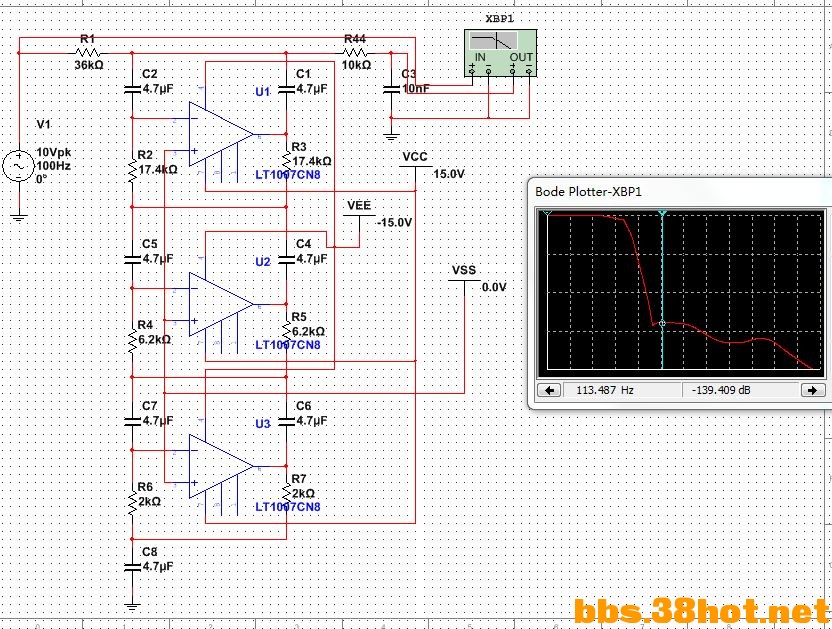
Task: Click the Bode Plotter-XBP1 title bar
Action: click(x=680, y=192)
